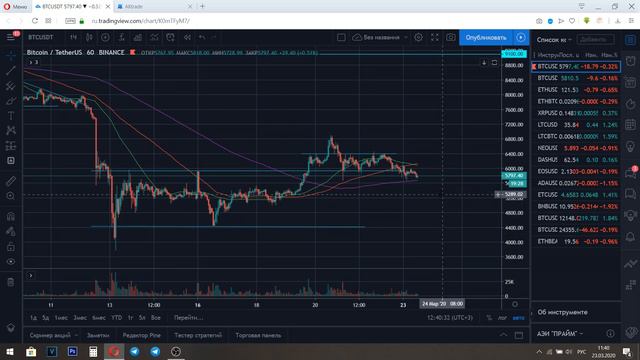Open chart settings gear icon

(418, 37)
